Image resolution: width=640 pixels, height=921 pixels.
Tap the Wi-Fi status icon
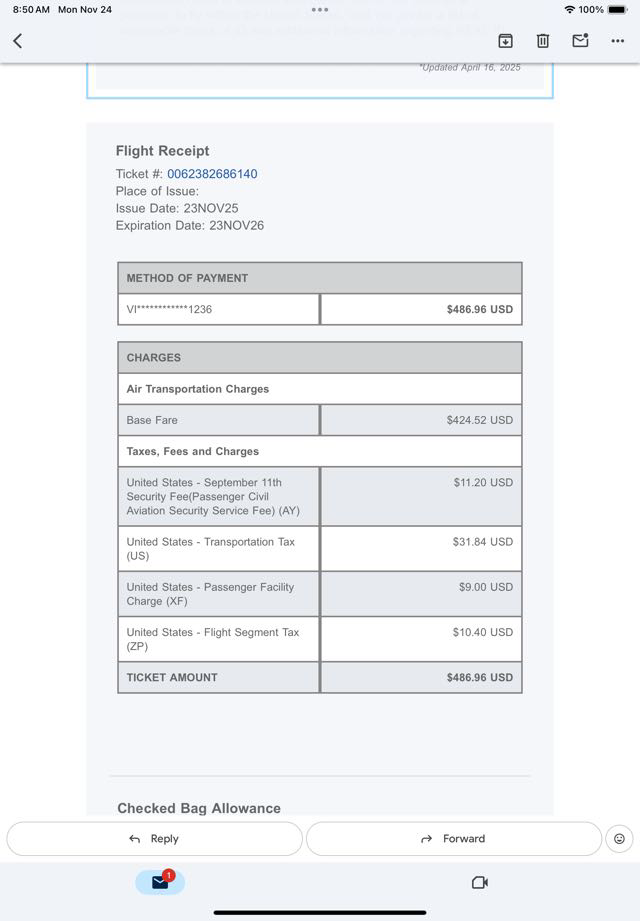point(569,9)
